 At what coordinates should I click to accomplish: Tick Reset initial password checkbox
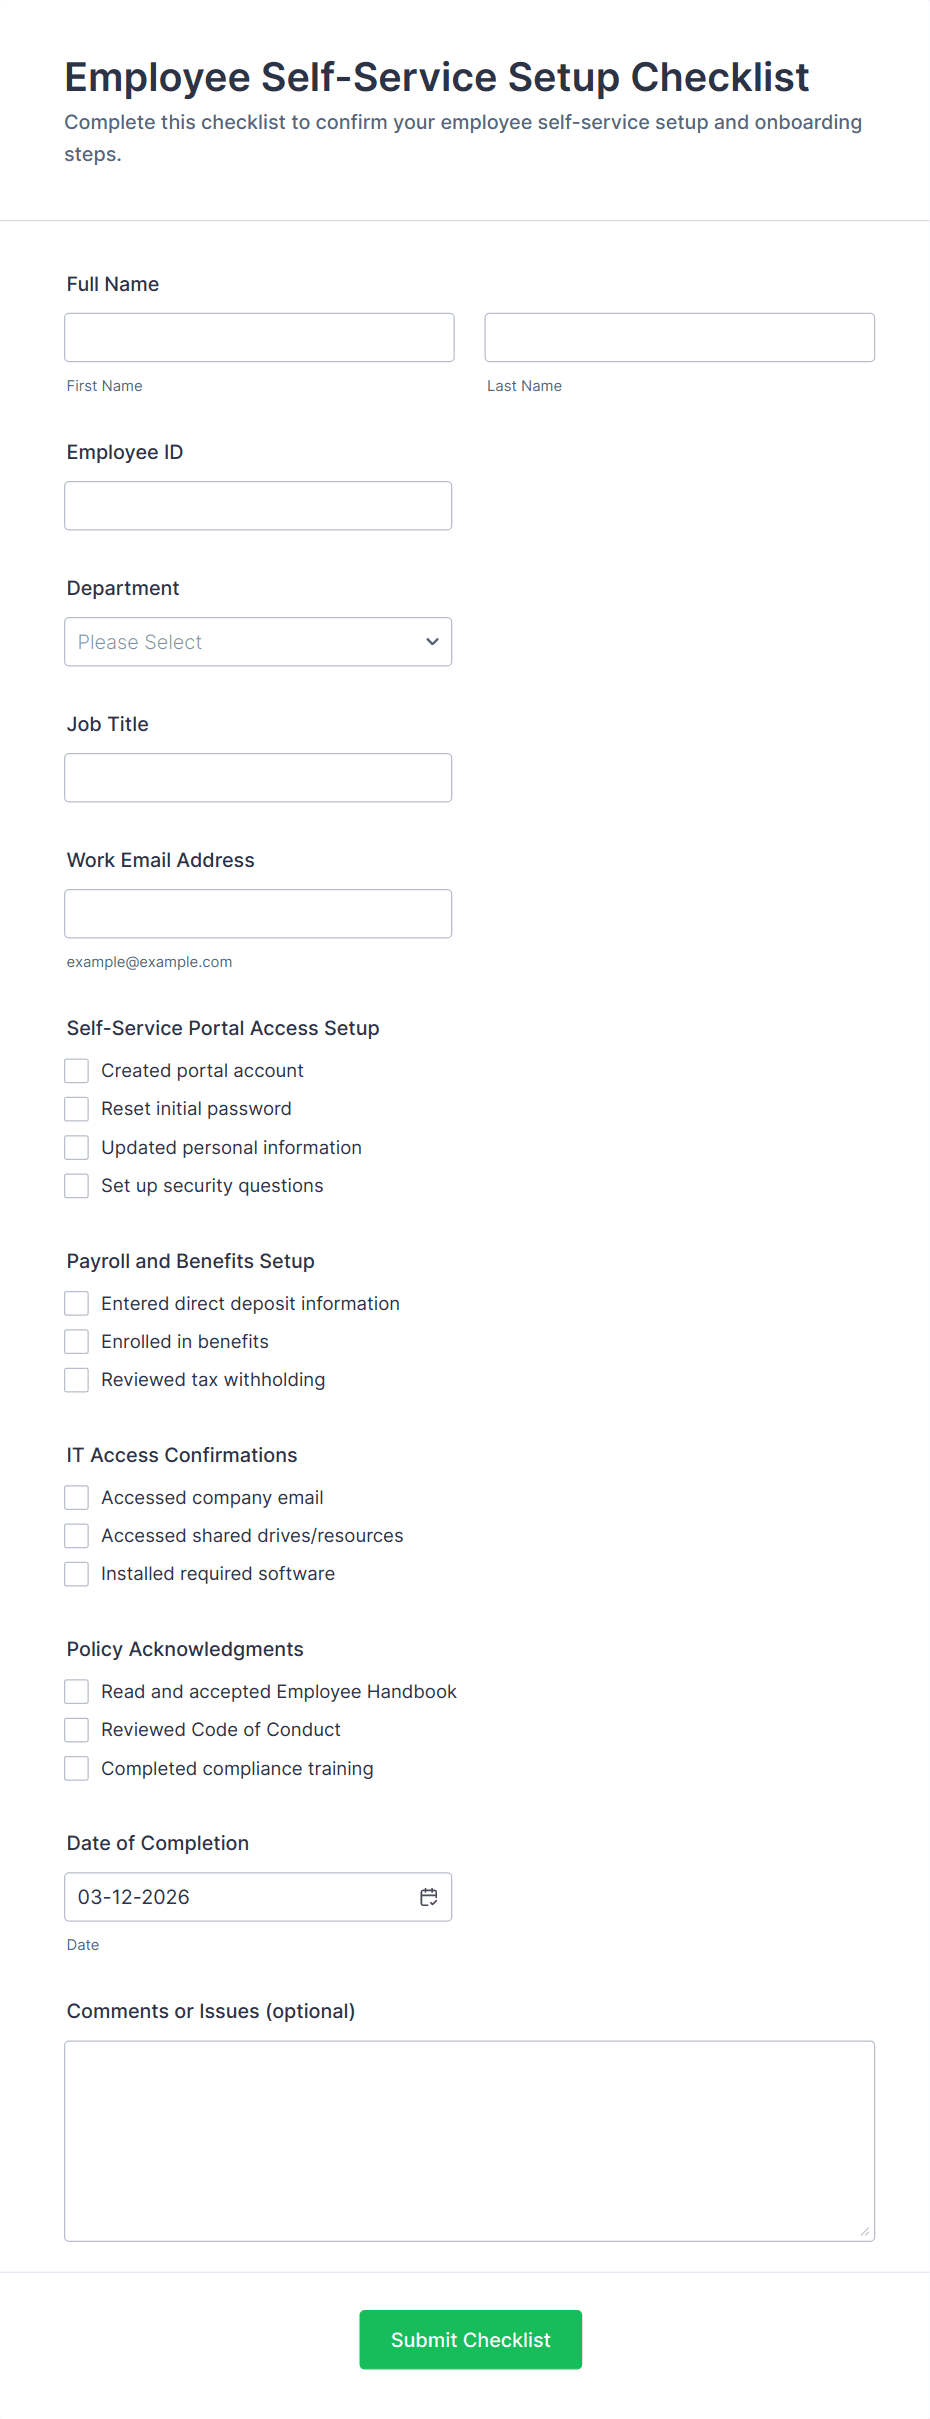click(77, 1109)
